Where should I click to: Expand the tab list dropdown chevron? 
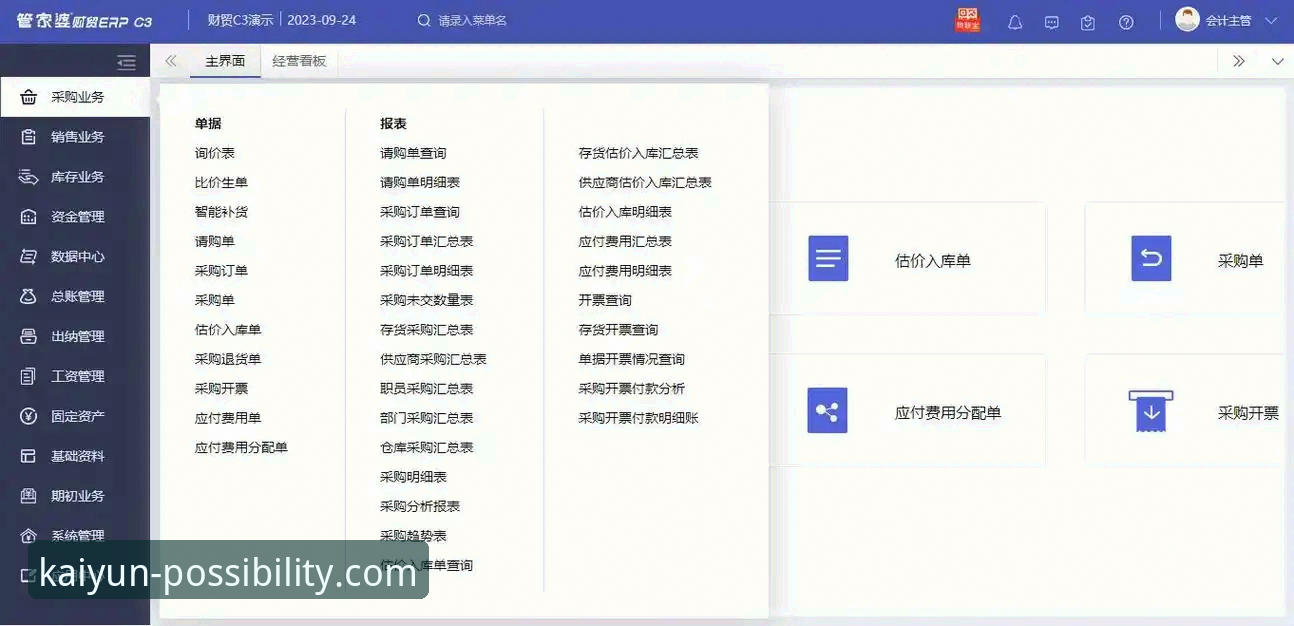[x=1277, y=62]
